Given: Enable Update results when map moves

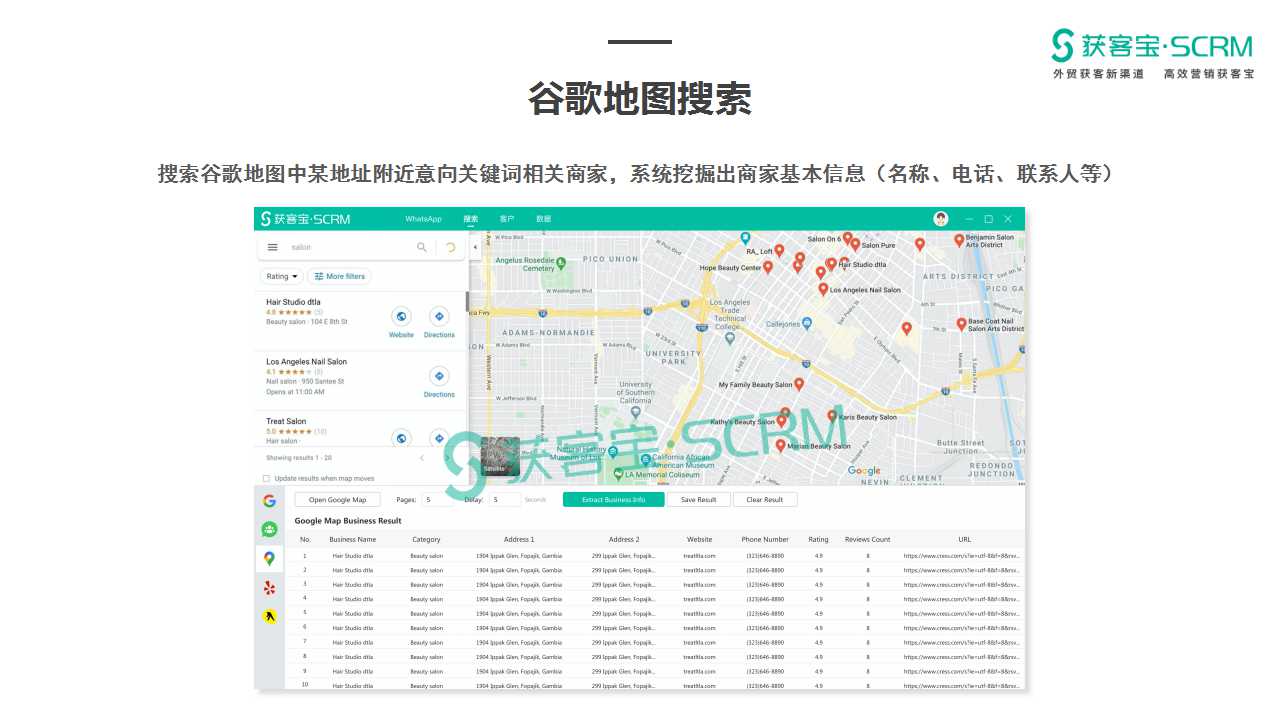Looking at the screenshot, I should 266,479.
